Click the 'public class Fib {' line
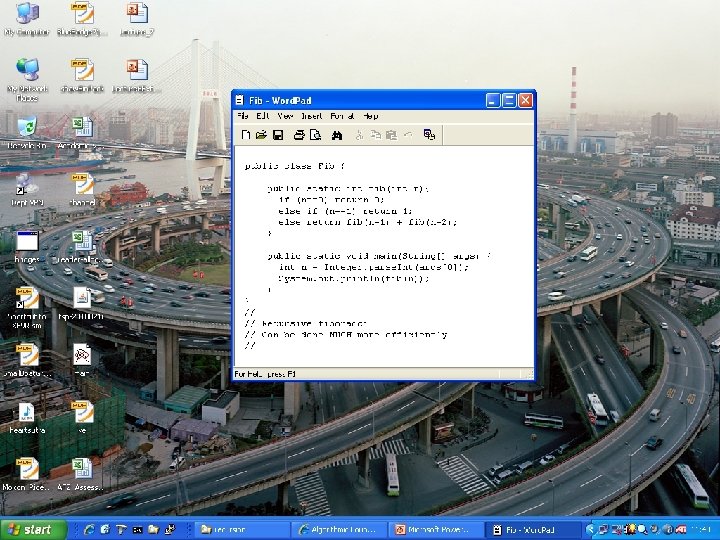720x540 pixels. coord(294,166)
